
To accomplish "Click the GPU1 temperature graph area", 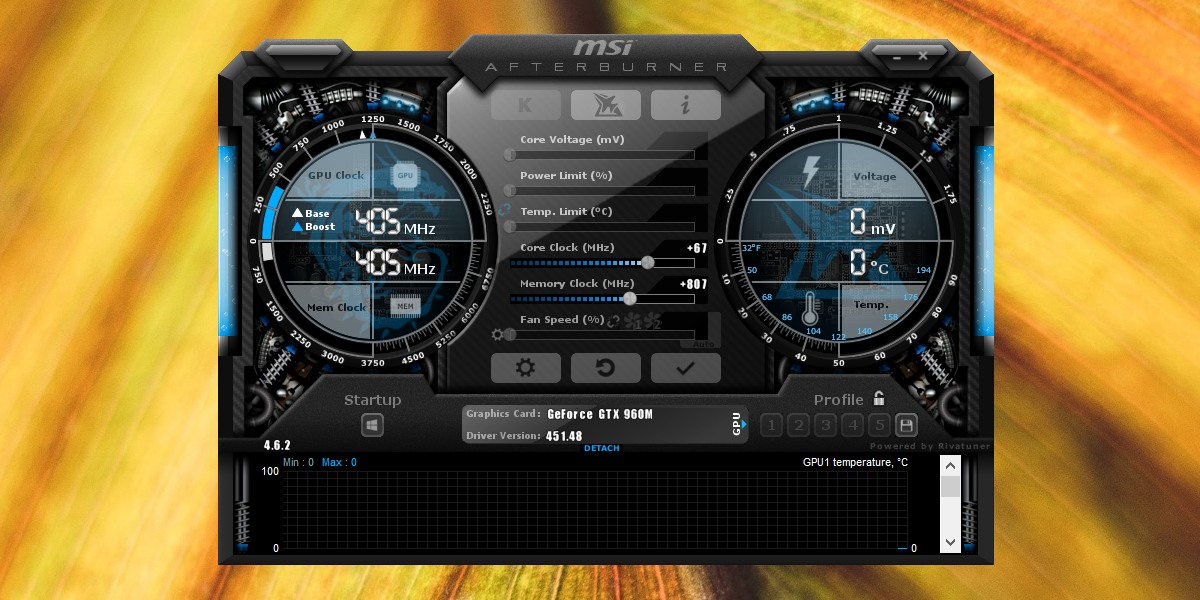I will click(x=595, y=510).
